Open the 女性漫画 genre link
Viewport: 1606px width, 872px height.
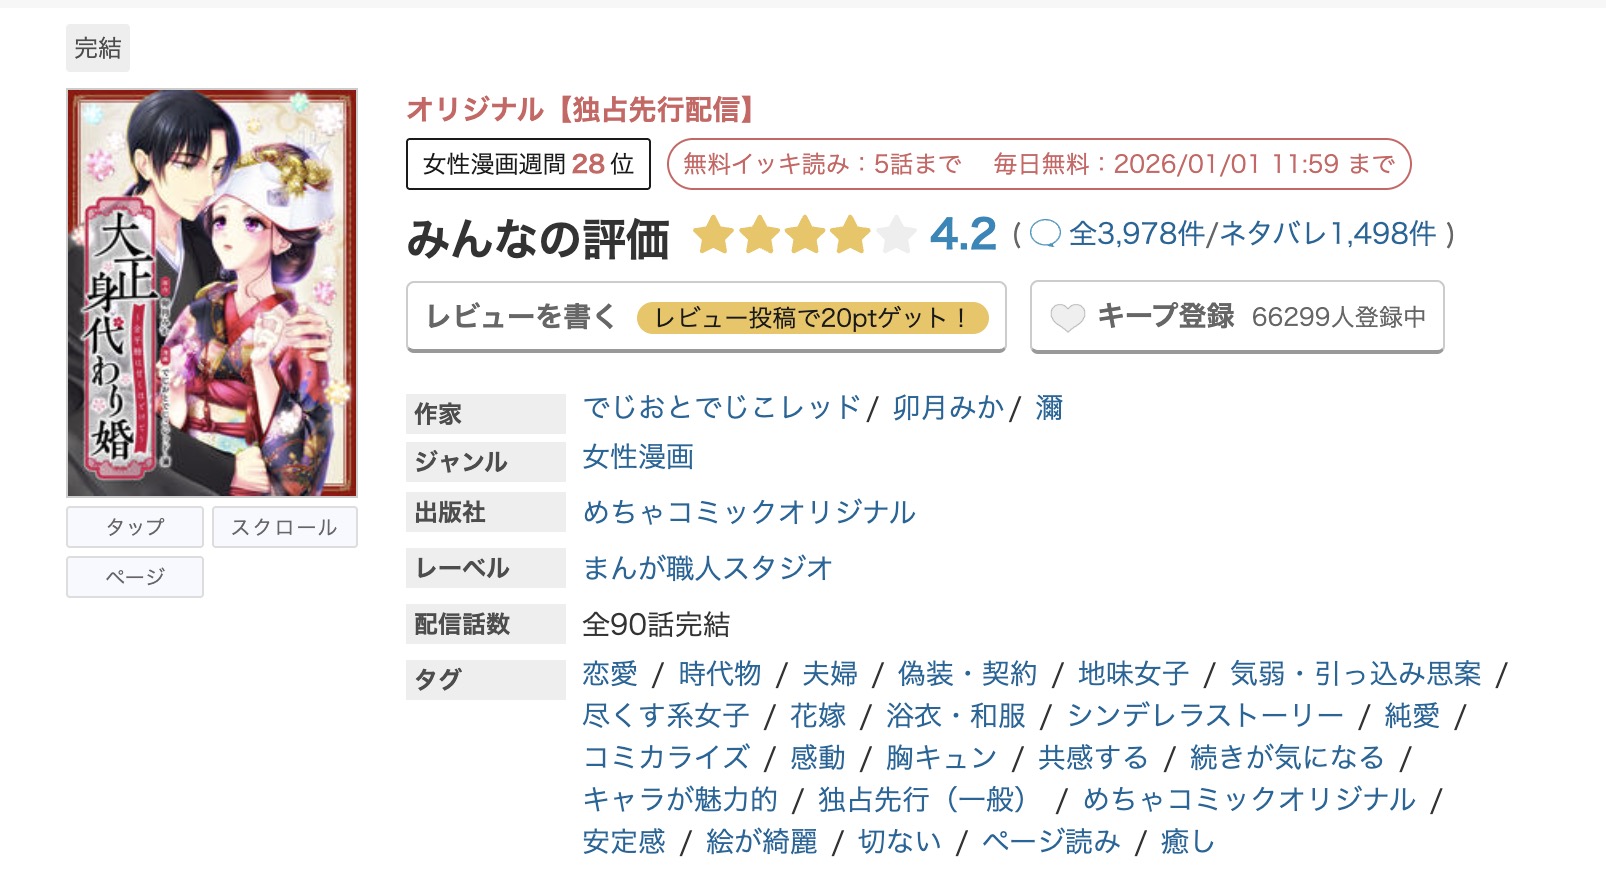coord(638,458)
